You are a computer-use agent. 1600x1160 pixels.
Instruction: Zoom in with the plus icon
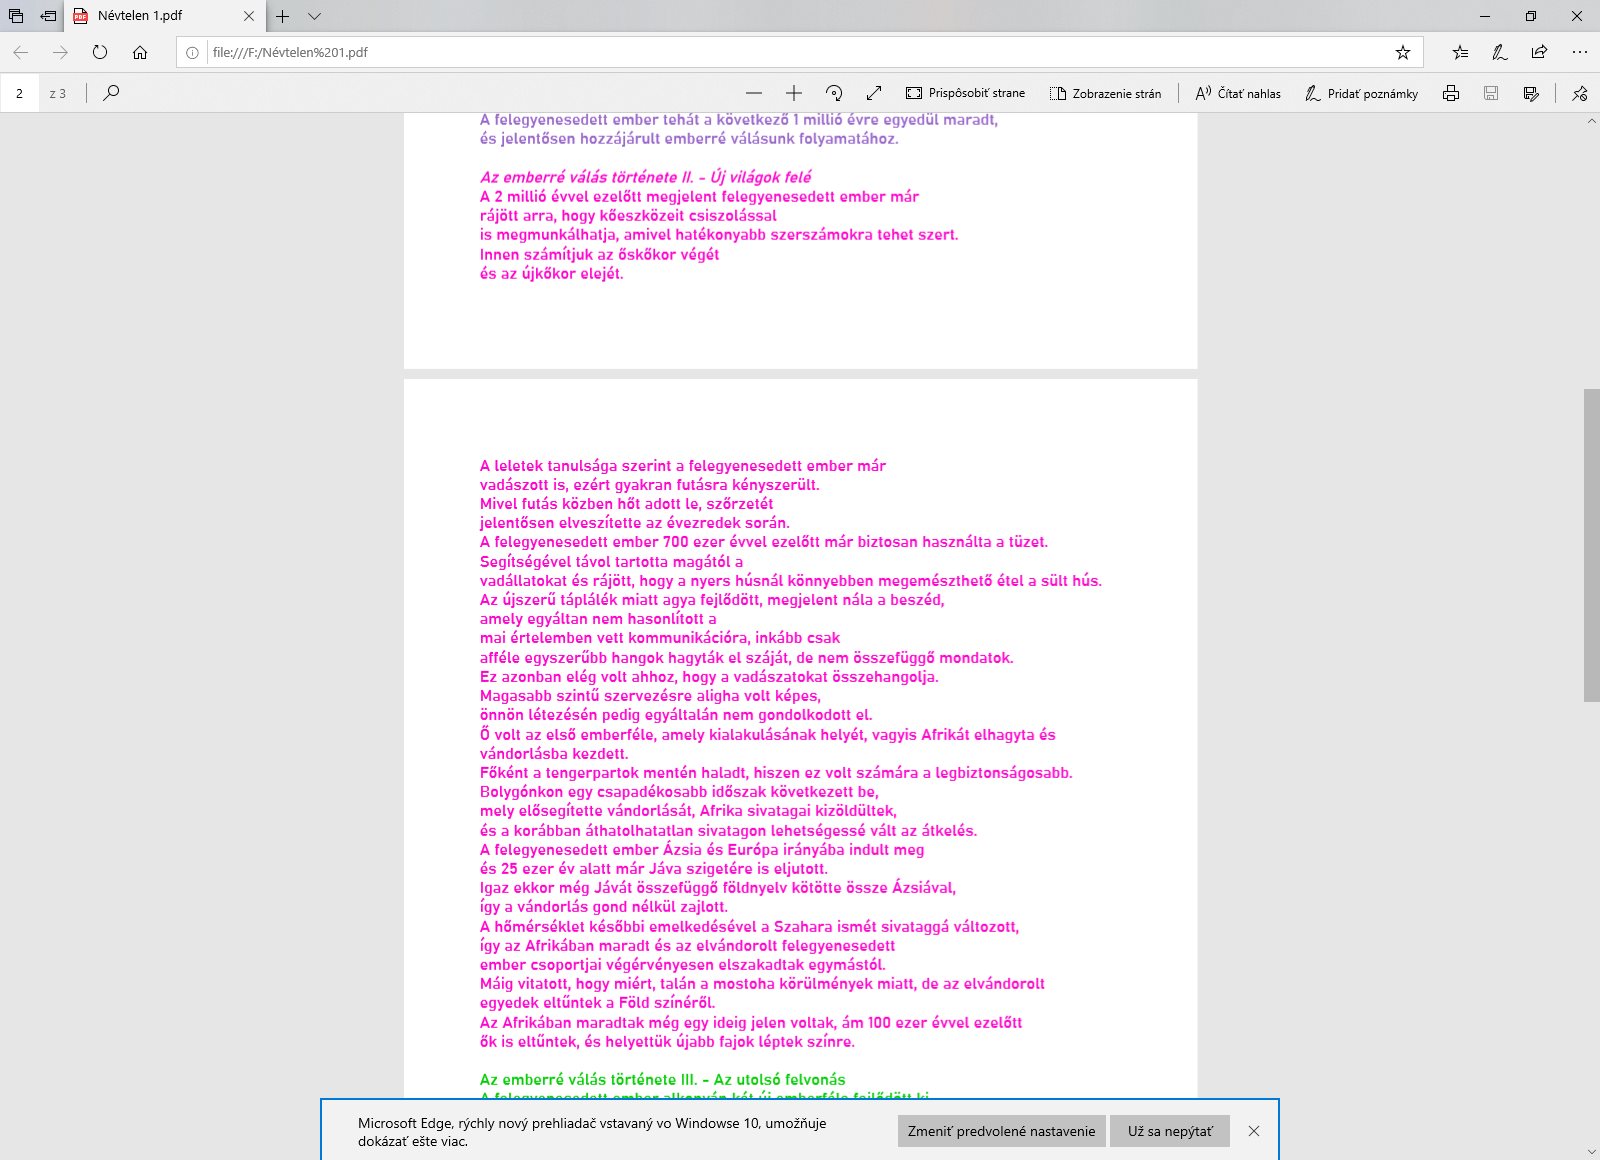coord(794,93)
